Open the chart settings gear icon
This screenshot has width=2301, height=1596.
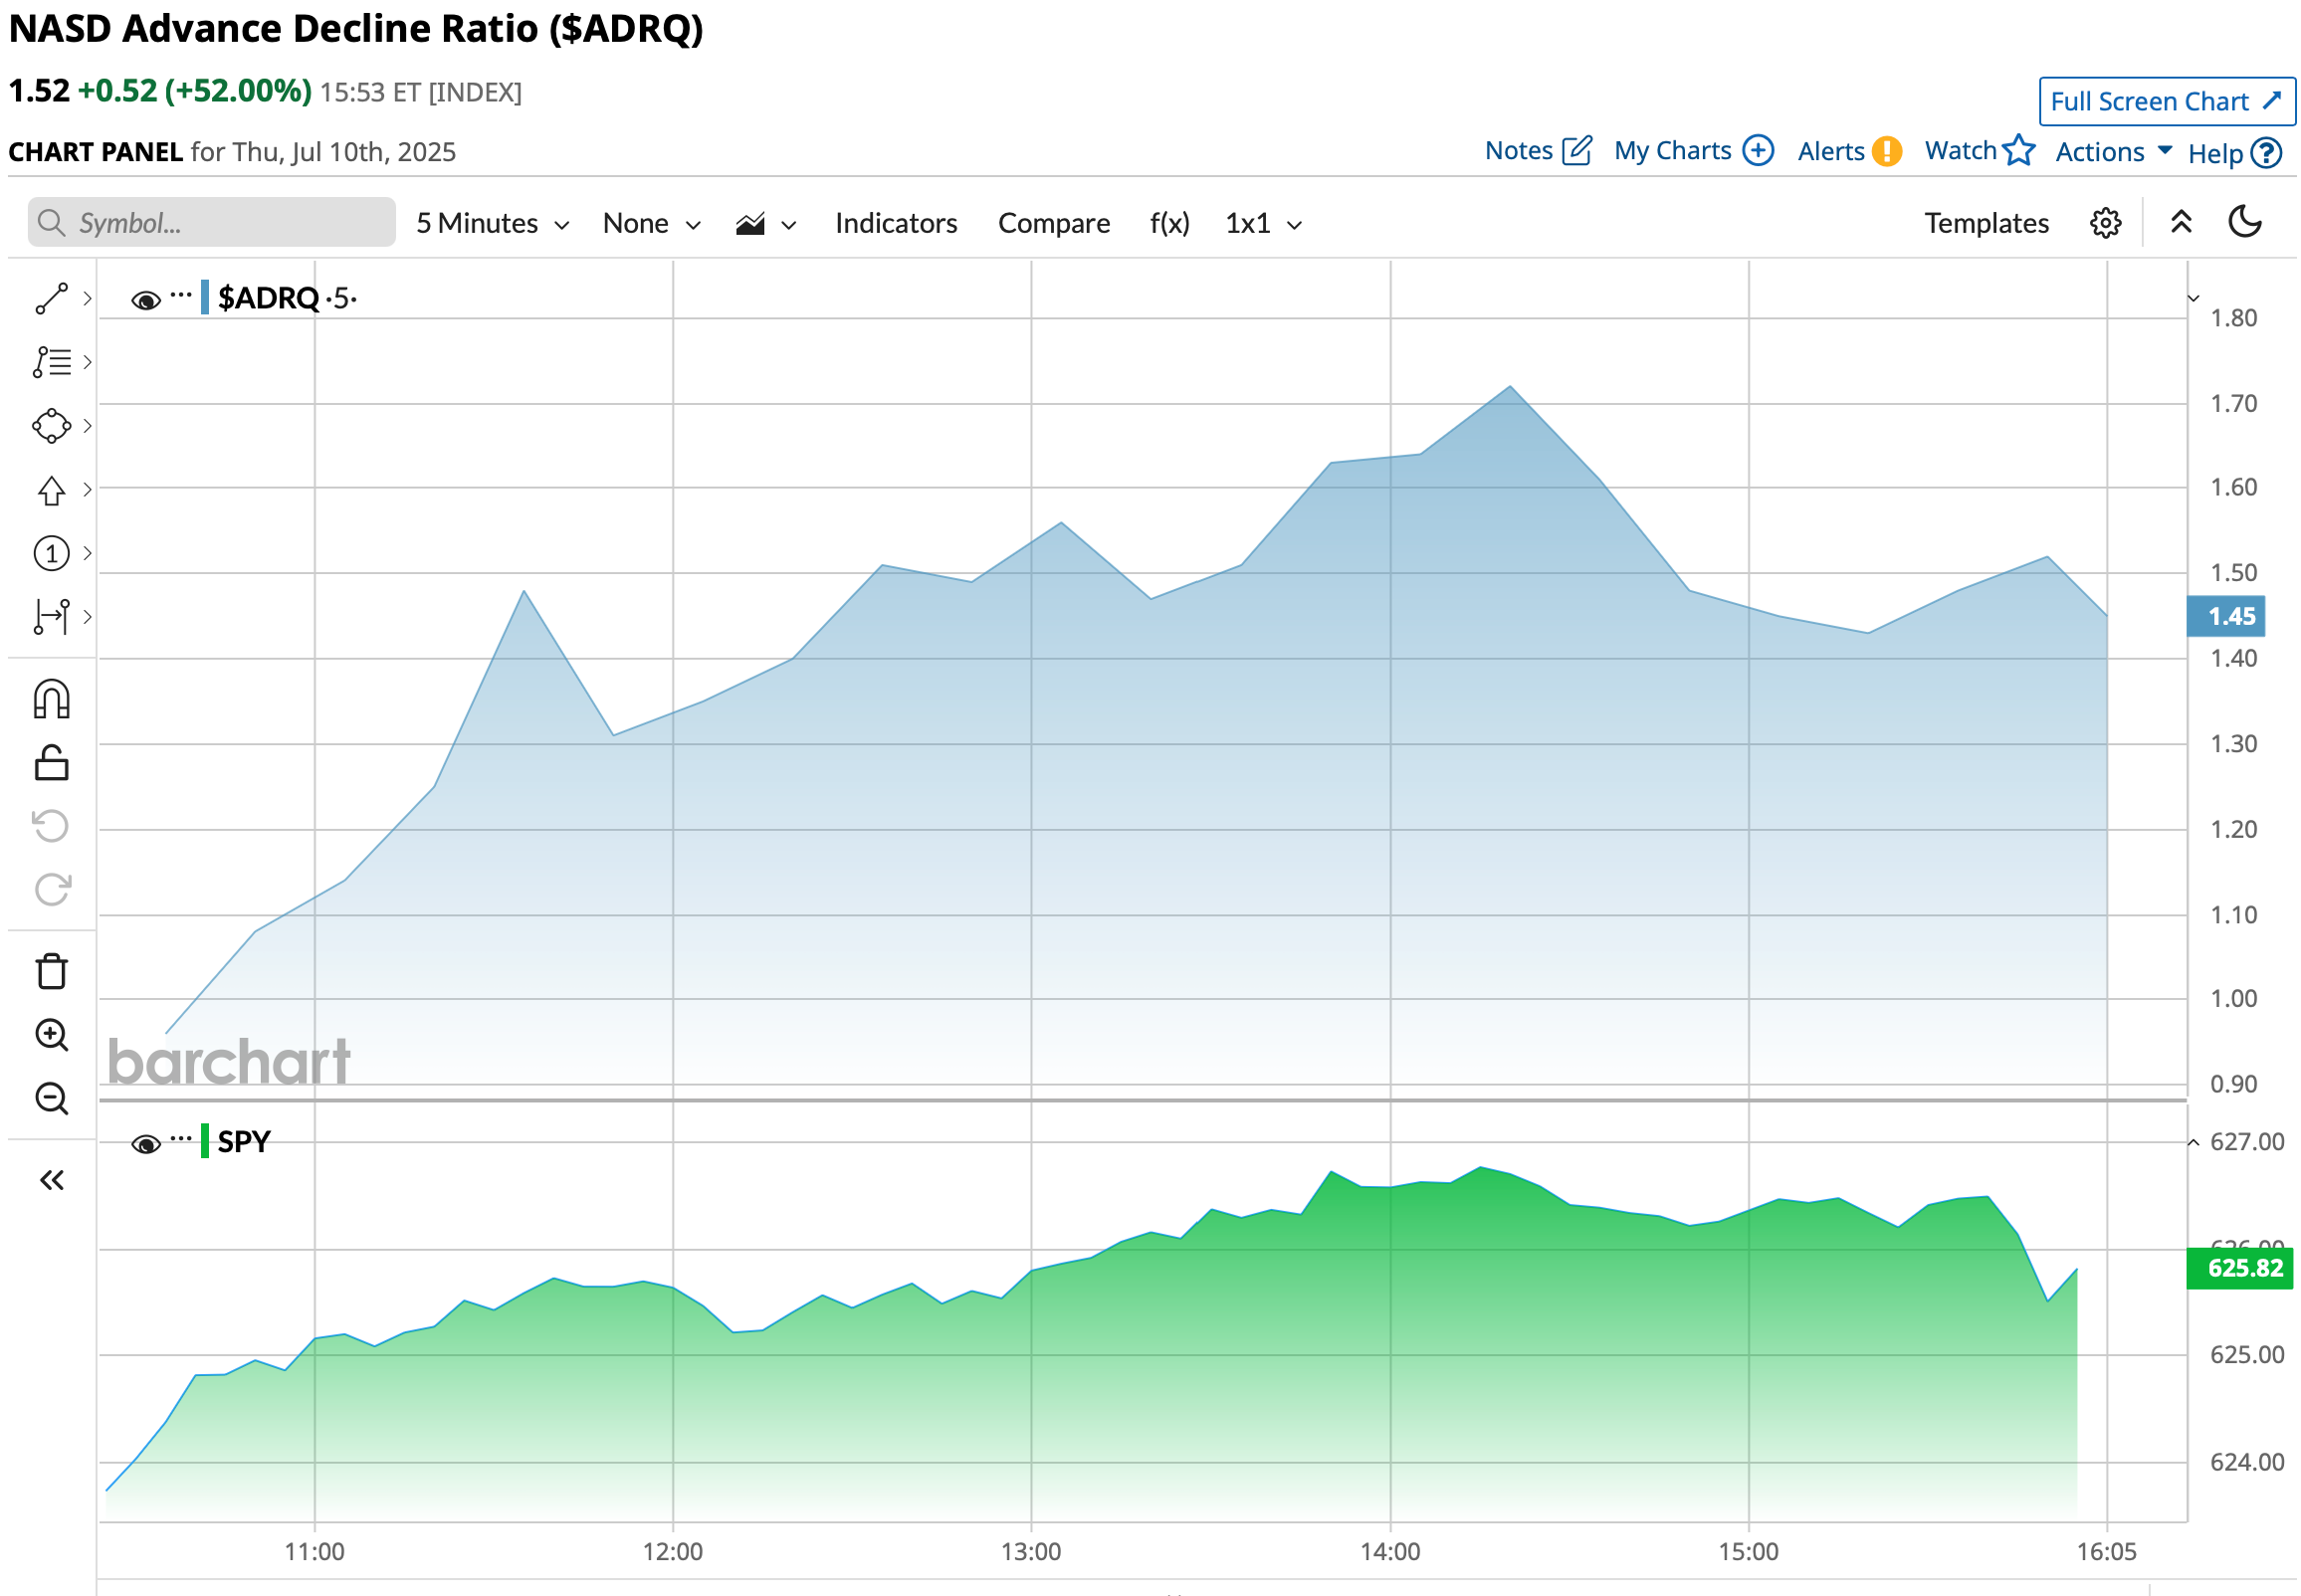(2105, 223)
